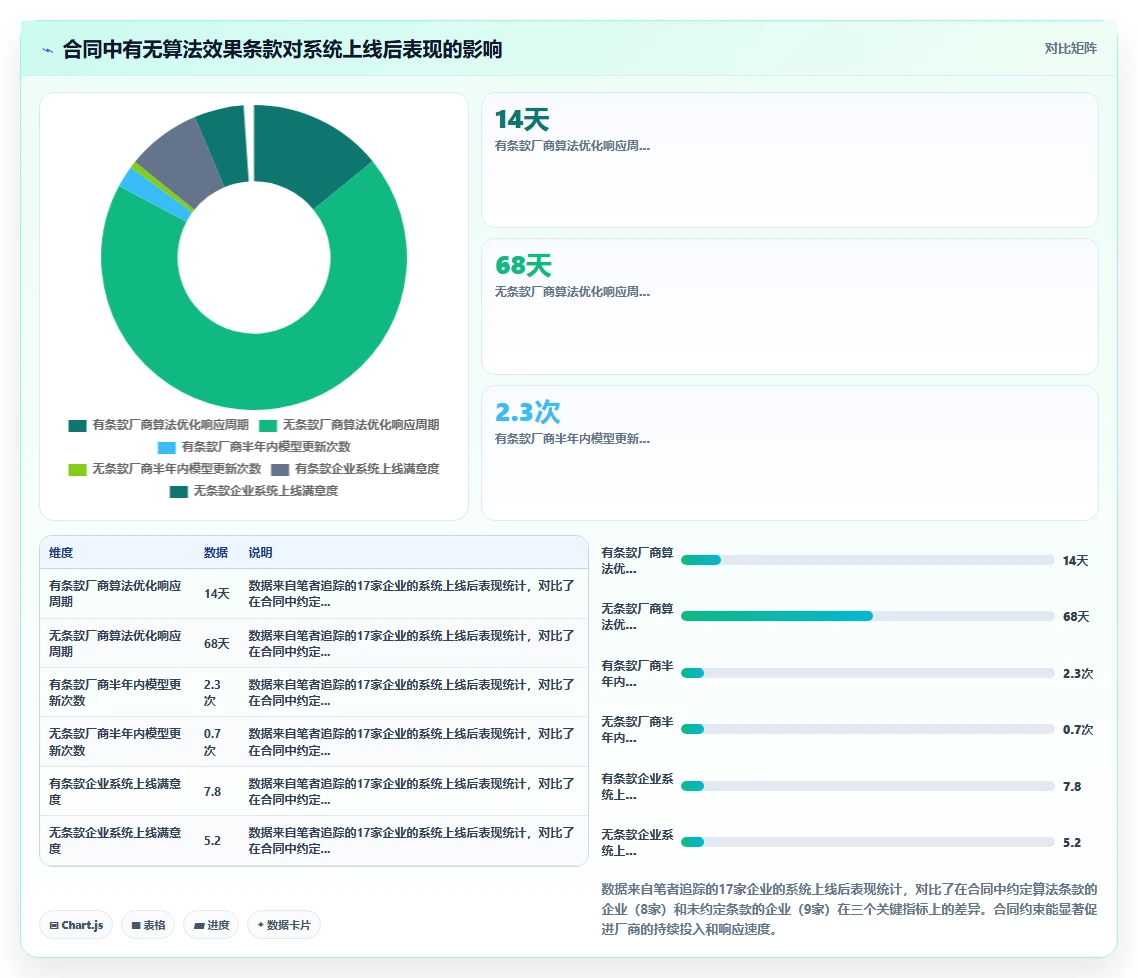Click the 数据 column header
Viewport: 1138px width, 978px height.
point(216,553)
